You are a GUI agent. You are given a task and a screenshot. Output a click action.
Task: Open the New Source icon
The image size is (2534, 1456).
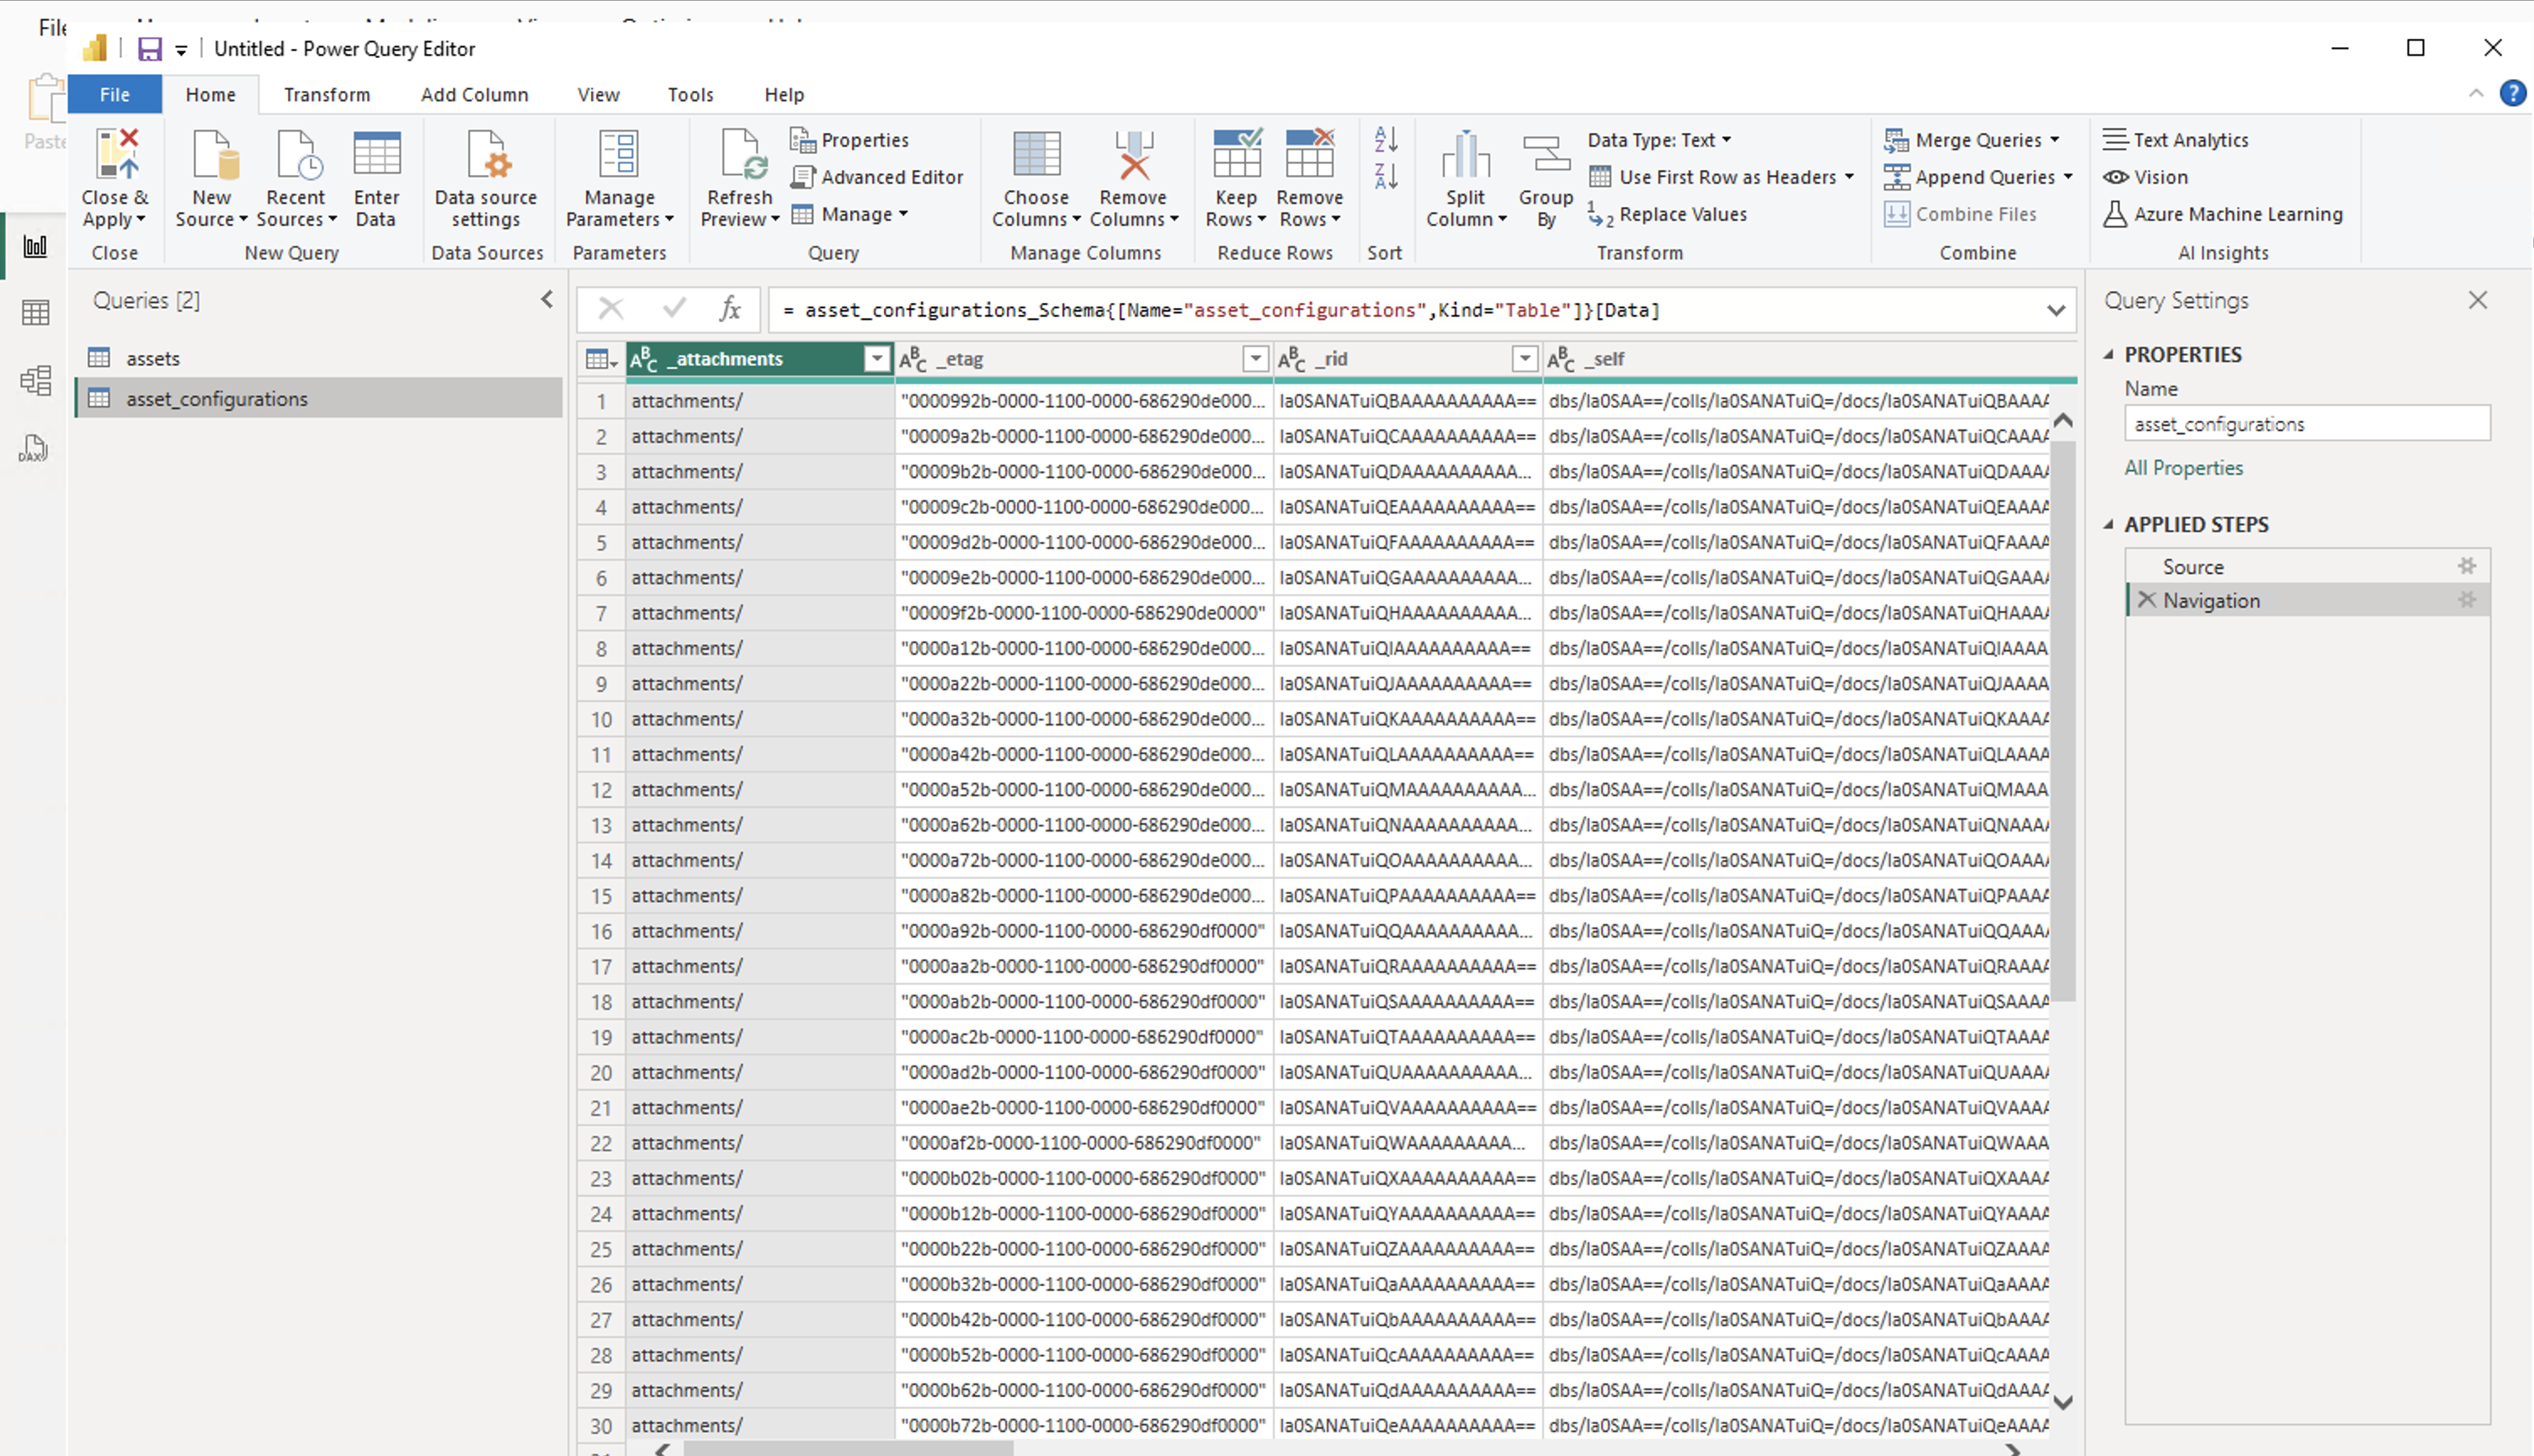point(214,154)
